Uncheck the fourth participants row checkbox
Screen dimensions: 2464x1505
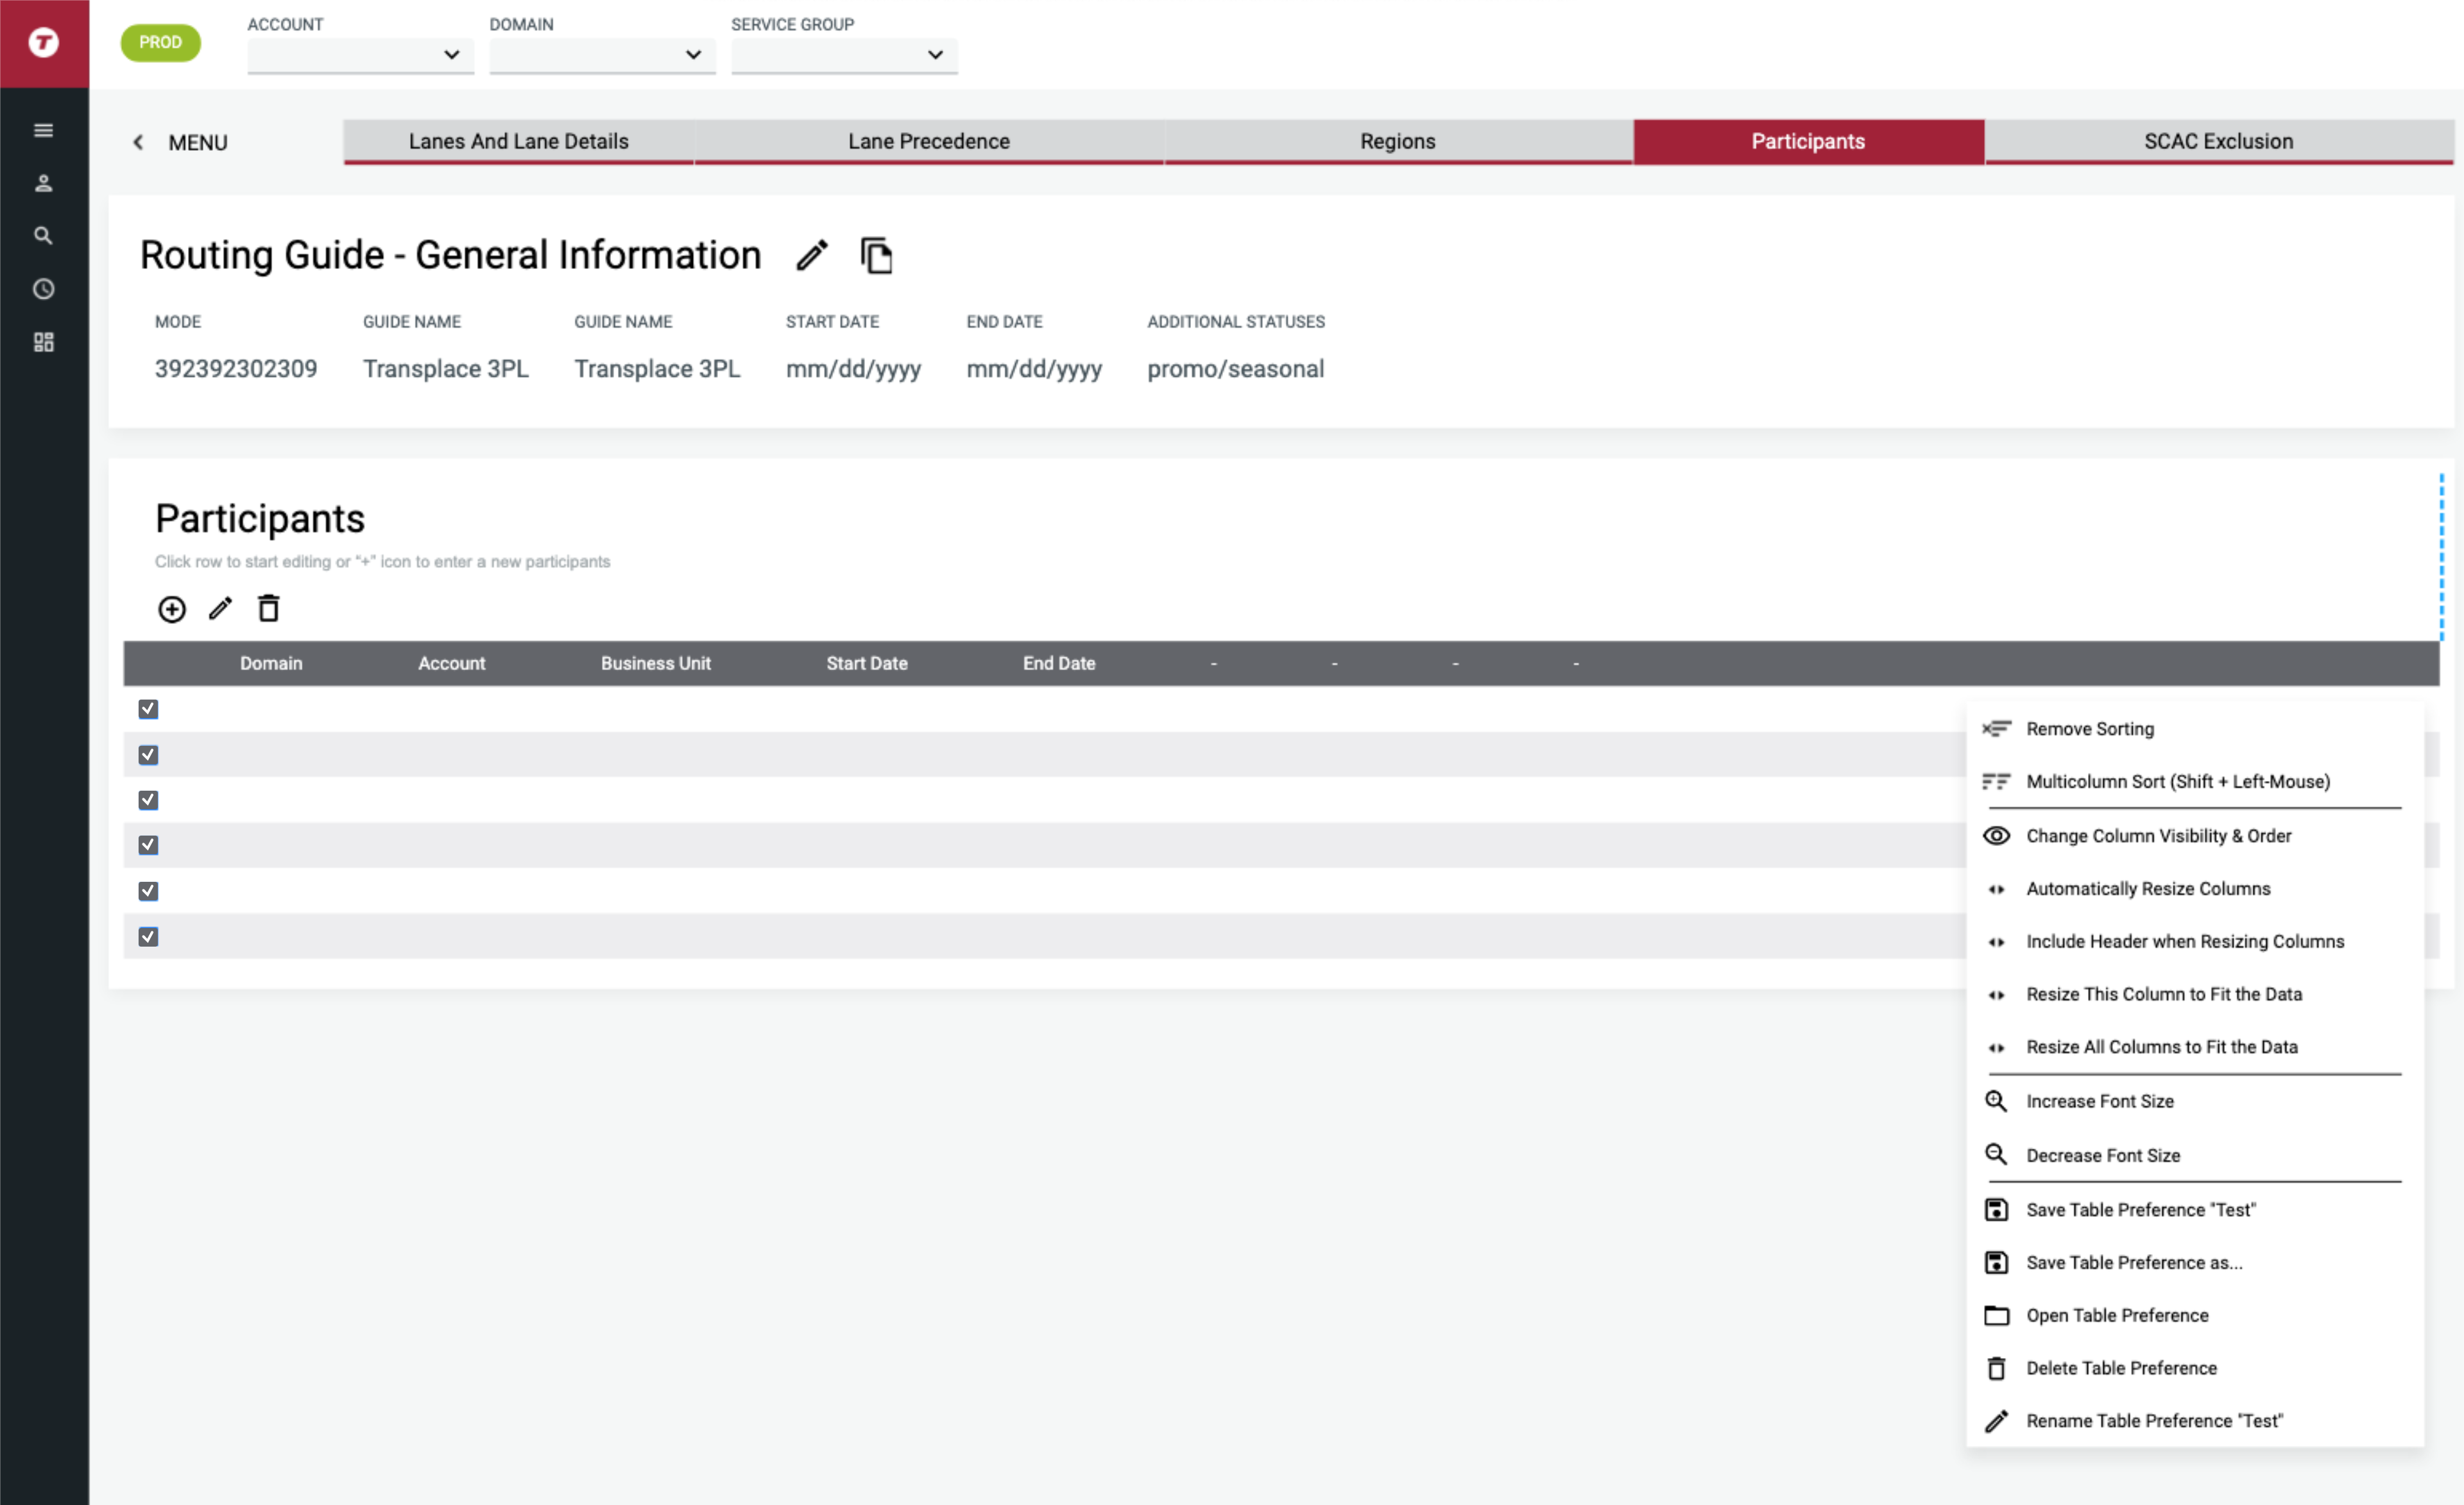point(148,845)
